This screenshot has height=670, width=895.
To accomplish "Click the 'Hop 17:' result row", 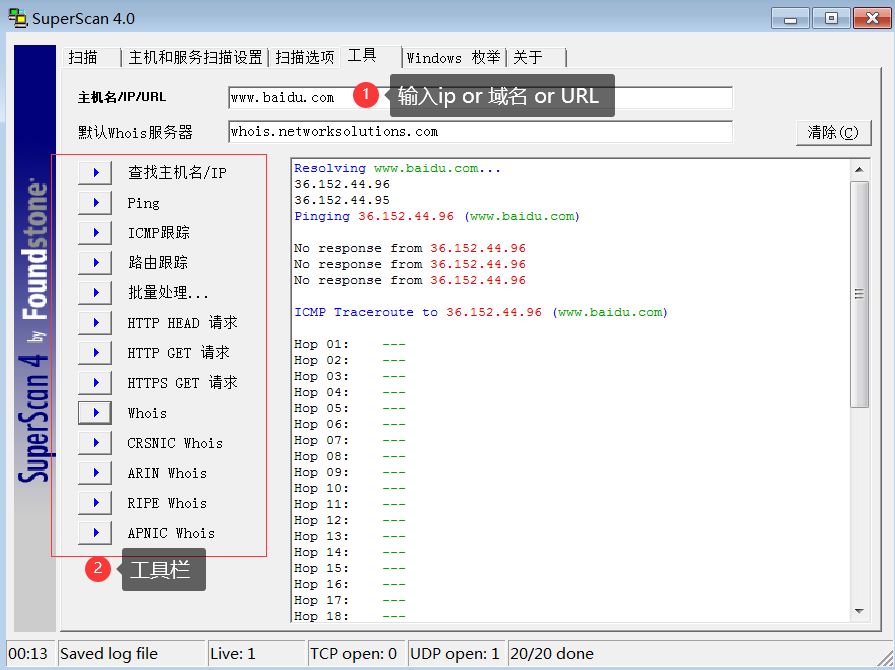I will (349, 600).
